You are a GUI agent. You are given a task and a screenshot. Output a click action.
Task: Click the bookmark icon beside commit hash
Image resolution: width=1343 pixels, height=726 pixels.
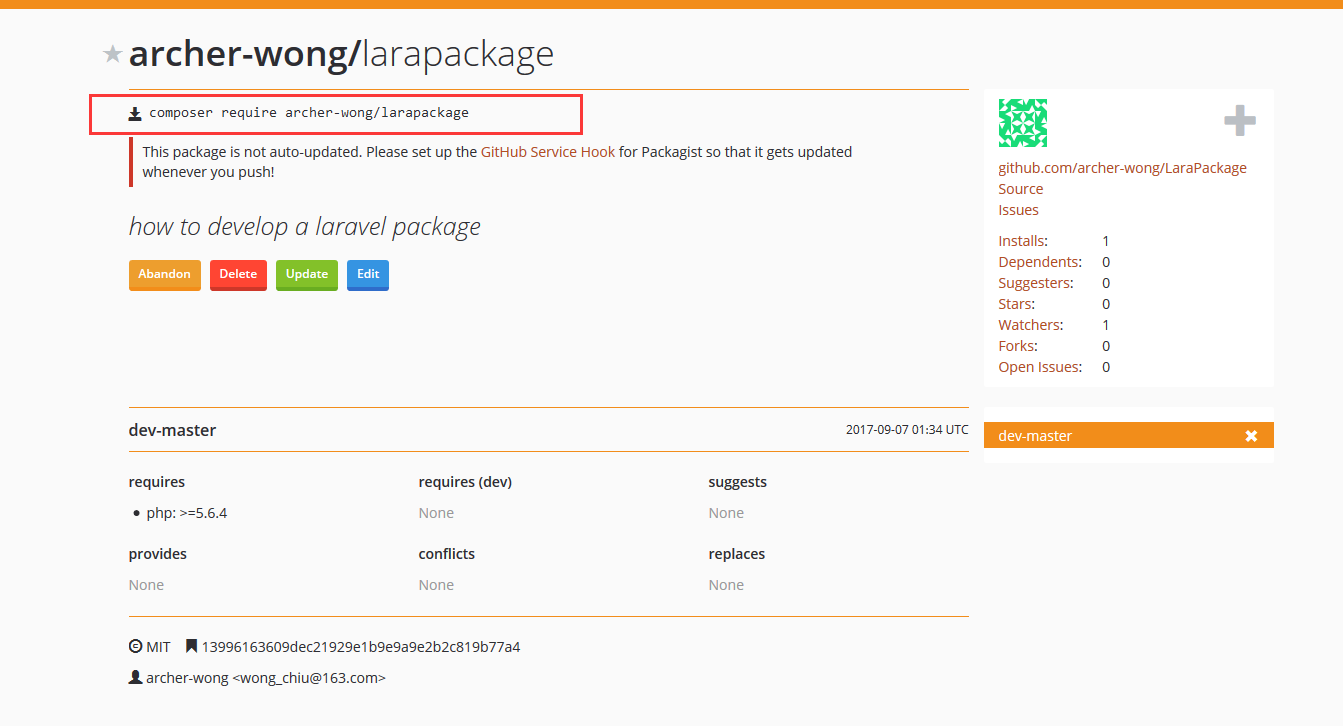pos(191,647)
